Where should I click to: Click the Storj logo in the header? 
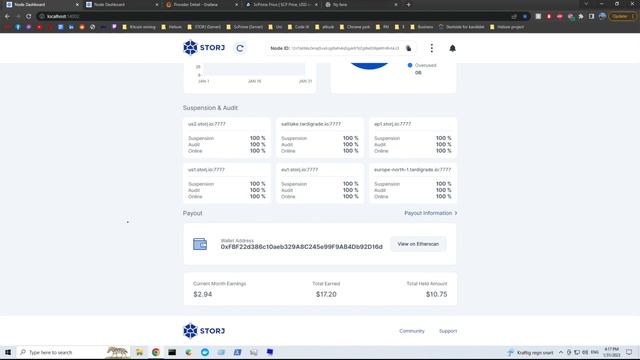(x=204, y=48)
